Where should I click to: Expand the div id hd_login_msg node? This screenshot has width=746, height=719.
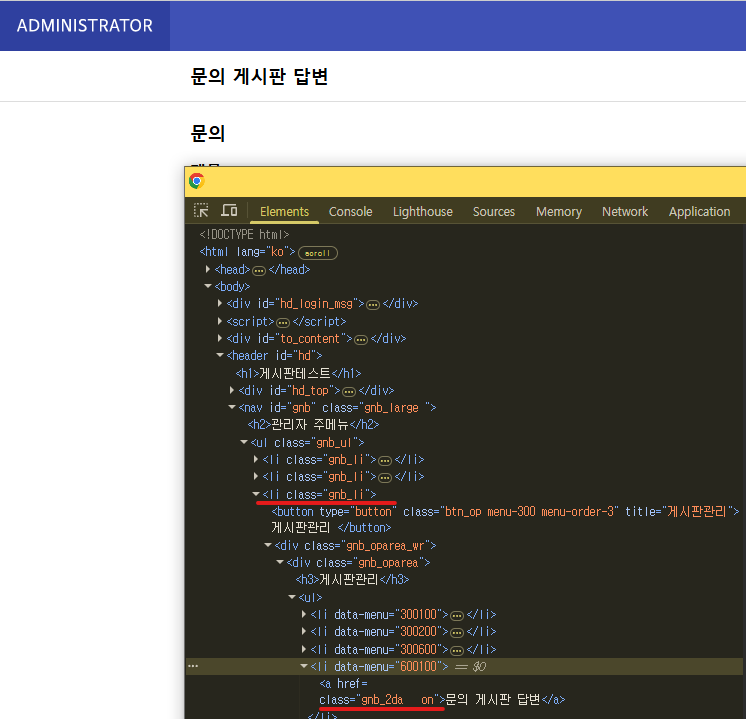[220, 304]
